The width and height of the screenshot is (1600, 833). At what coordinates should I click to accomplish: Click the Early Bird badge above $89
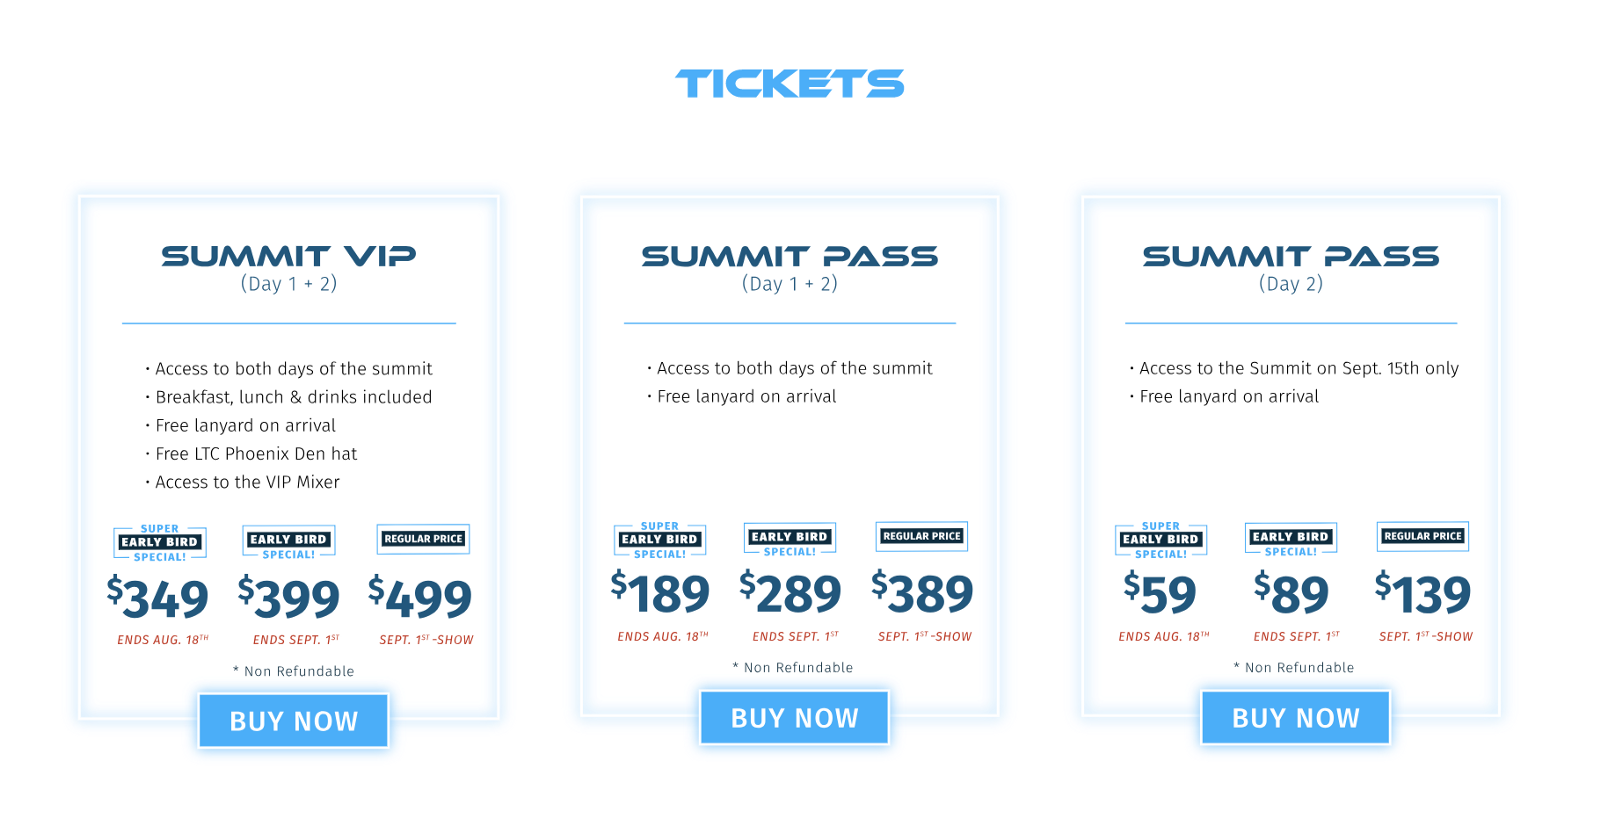1291,538
